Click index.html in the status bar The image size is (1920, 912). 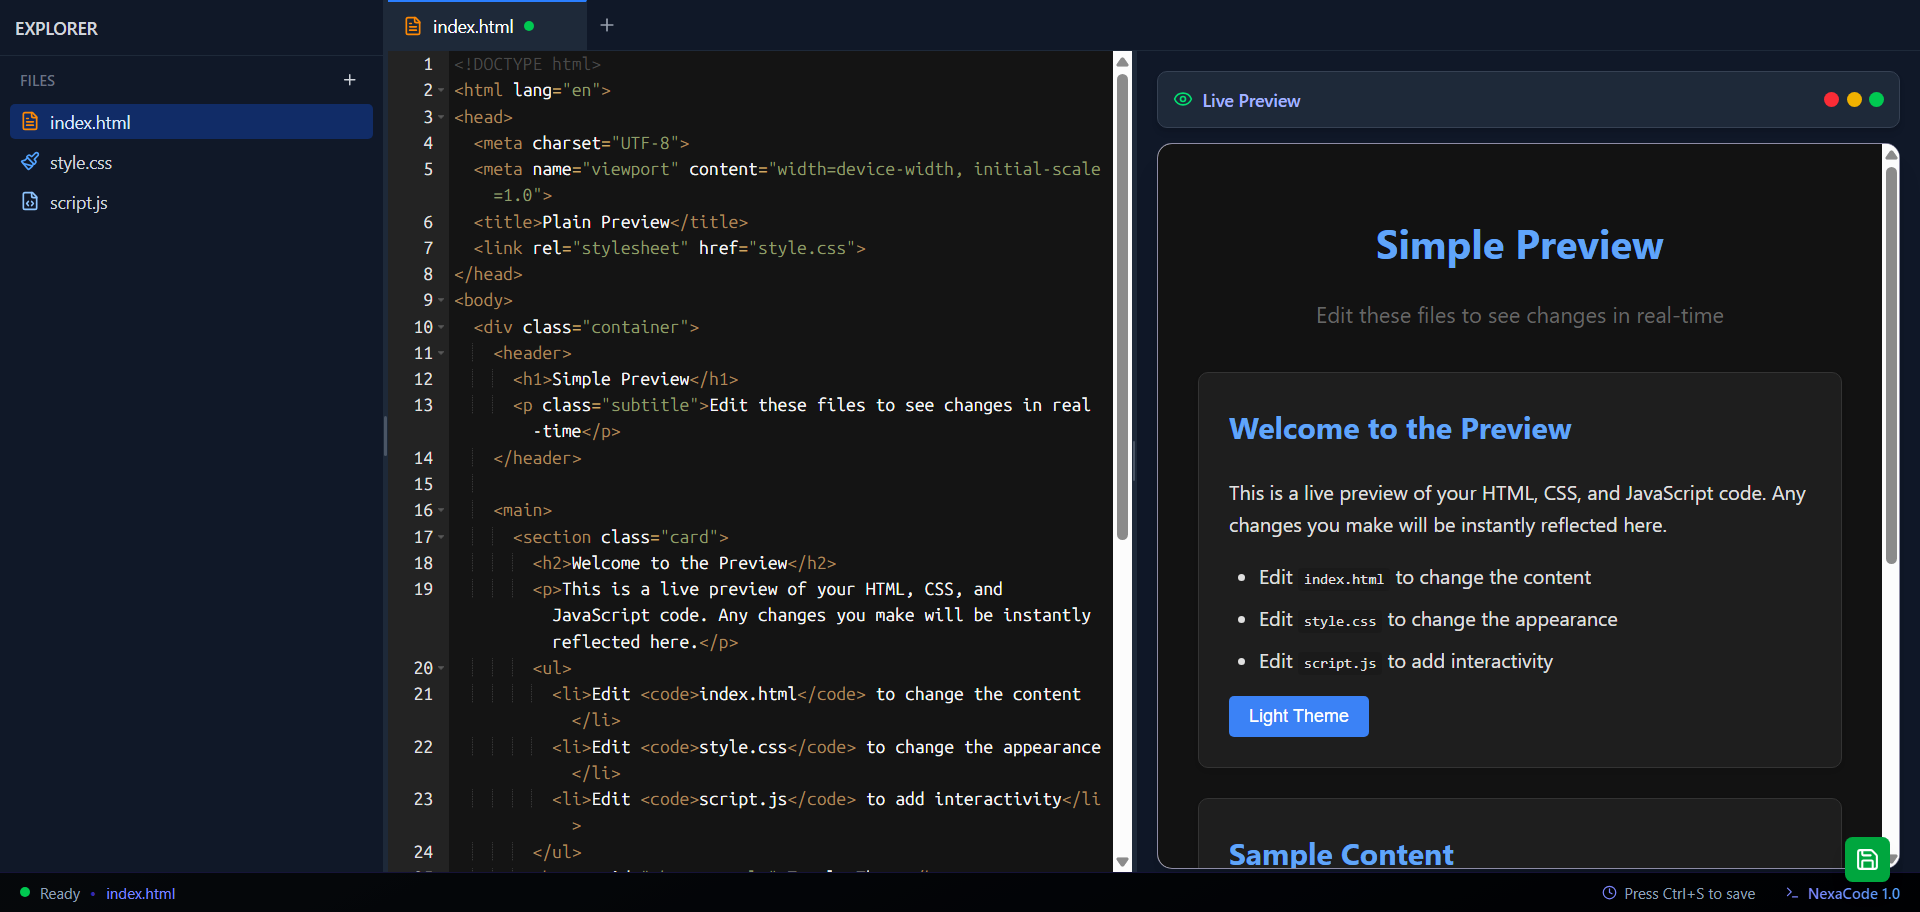pos(140,893)
